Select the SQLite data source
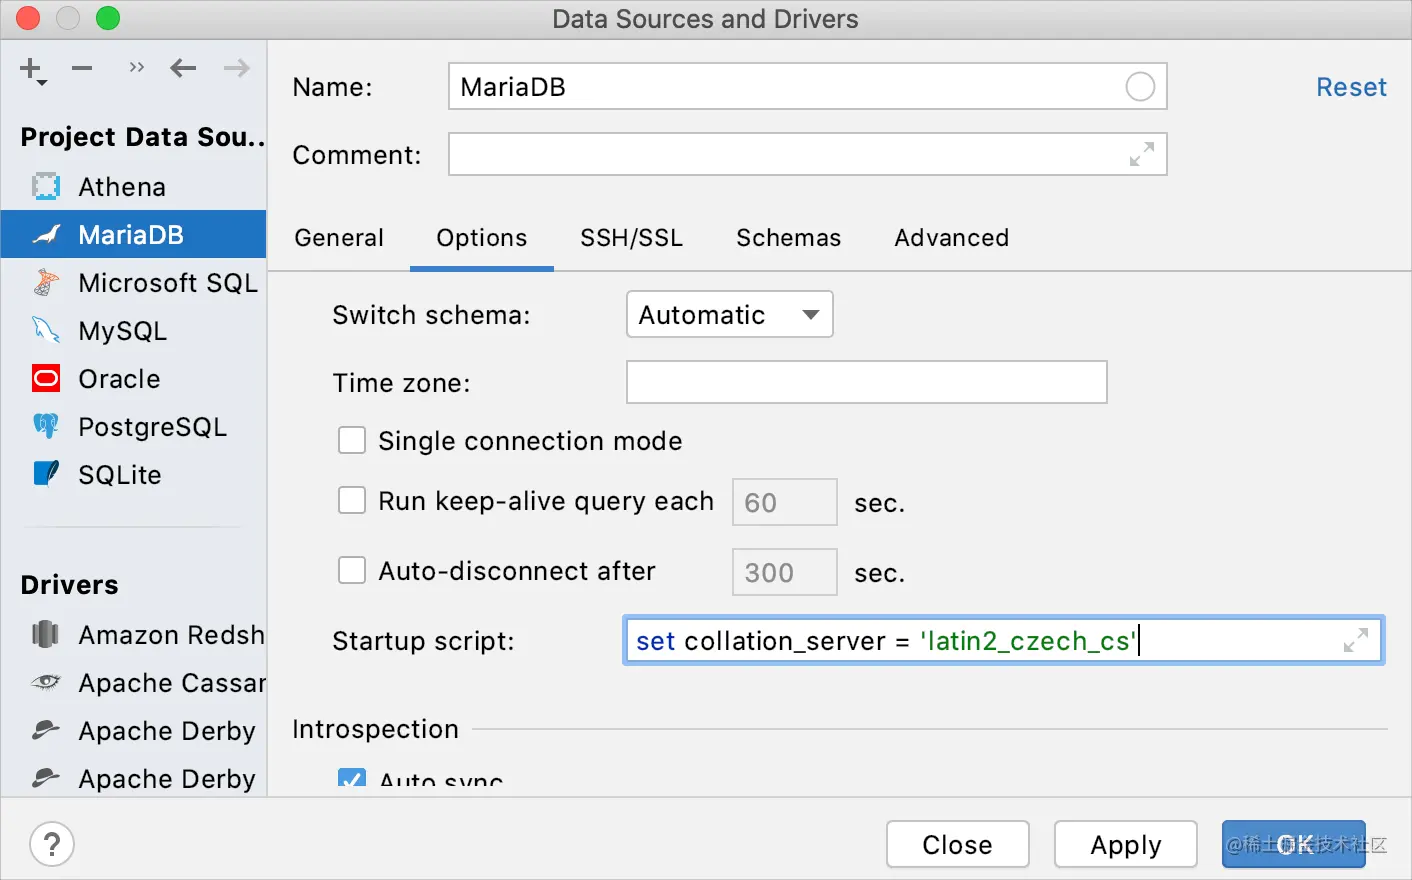 point(134,475)
